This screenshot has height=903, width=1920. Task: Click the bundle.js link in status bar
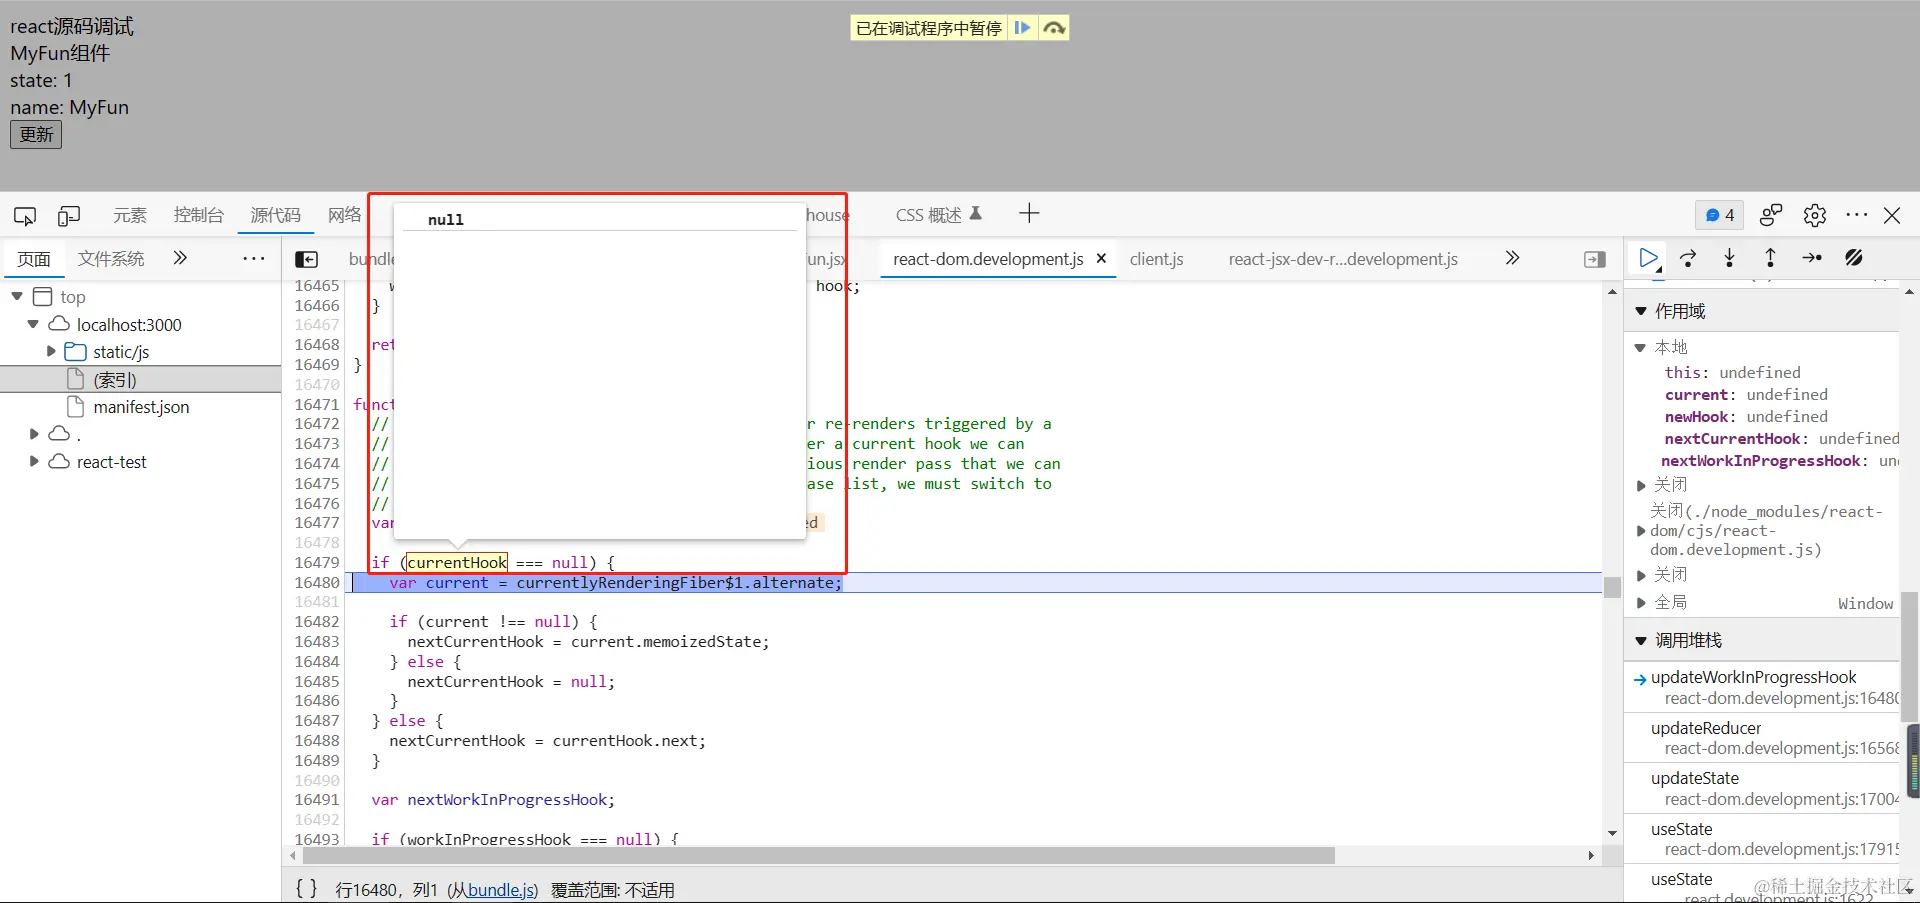pyautogui.click(x=501, y=890)
